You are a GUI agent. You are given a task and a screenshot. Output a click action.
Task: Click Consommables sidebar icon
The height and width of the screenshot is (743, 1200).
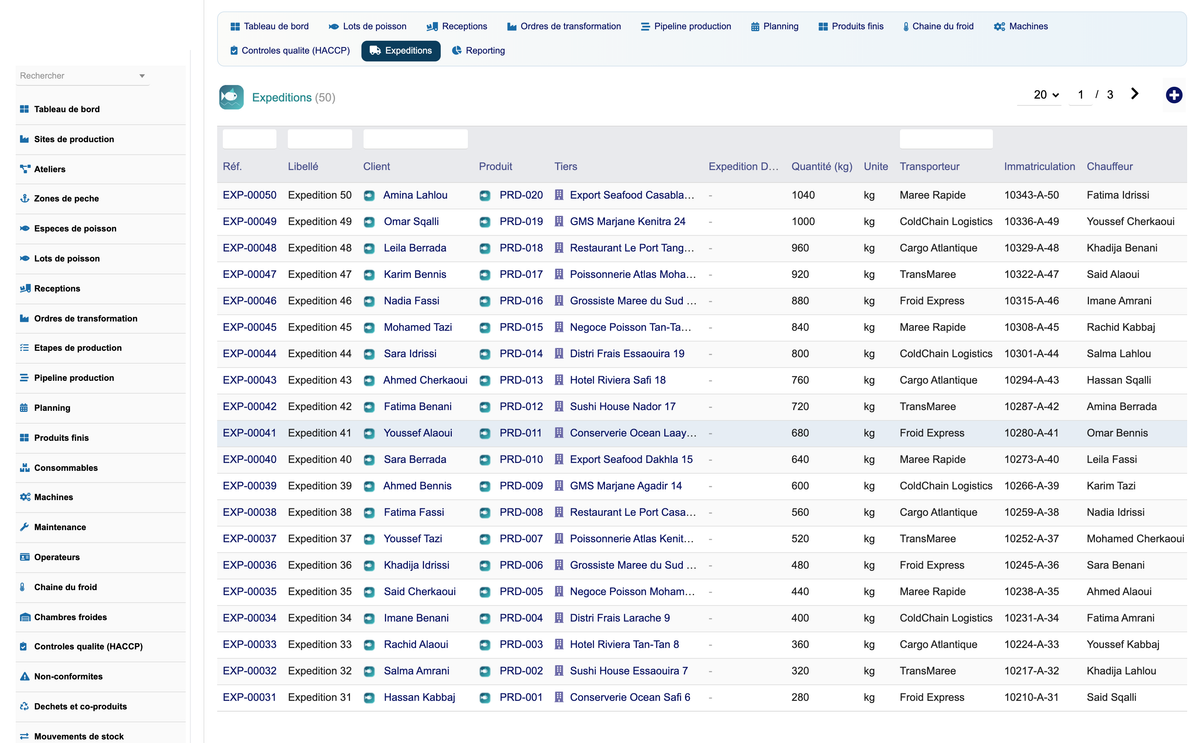click(x=25, y=468)
